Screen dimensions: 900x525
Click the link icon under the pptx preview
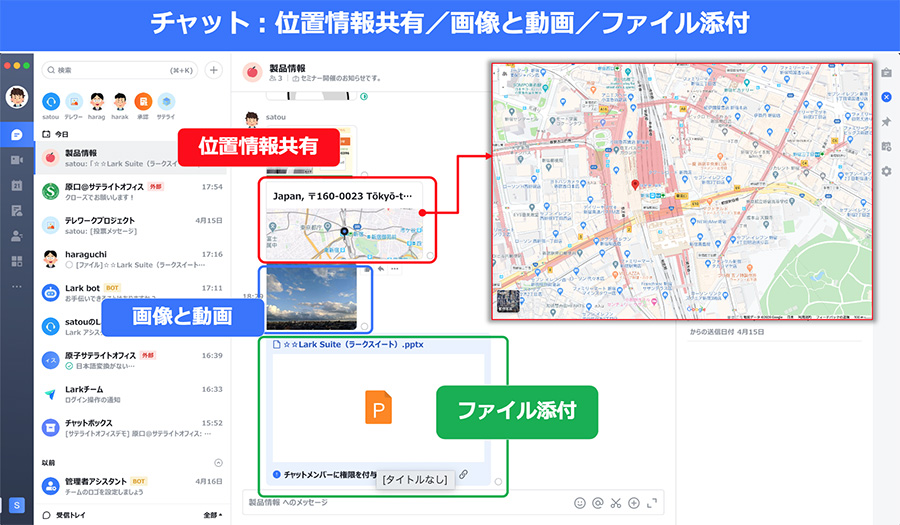click(464, 475)
